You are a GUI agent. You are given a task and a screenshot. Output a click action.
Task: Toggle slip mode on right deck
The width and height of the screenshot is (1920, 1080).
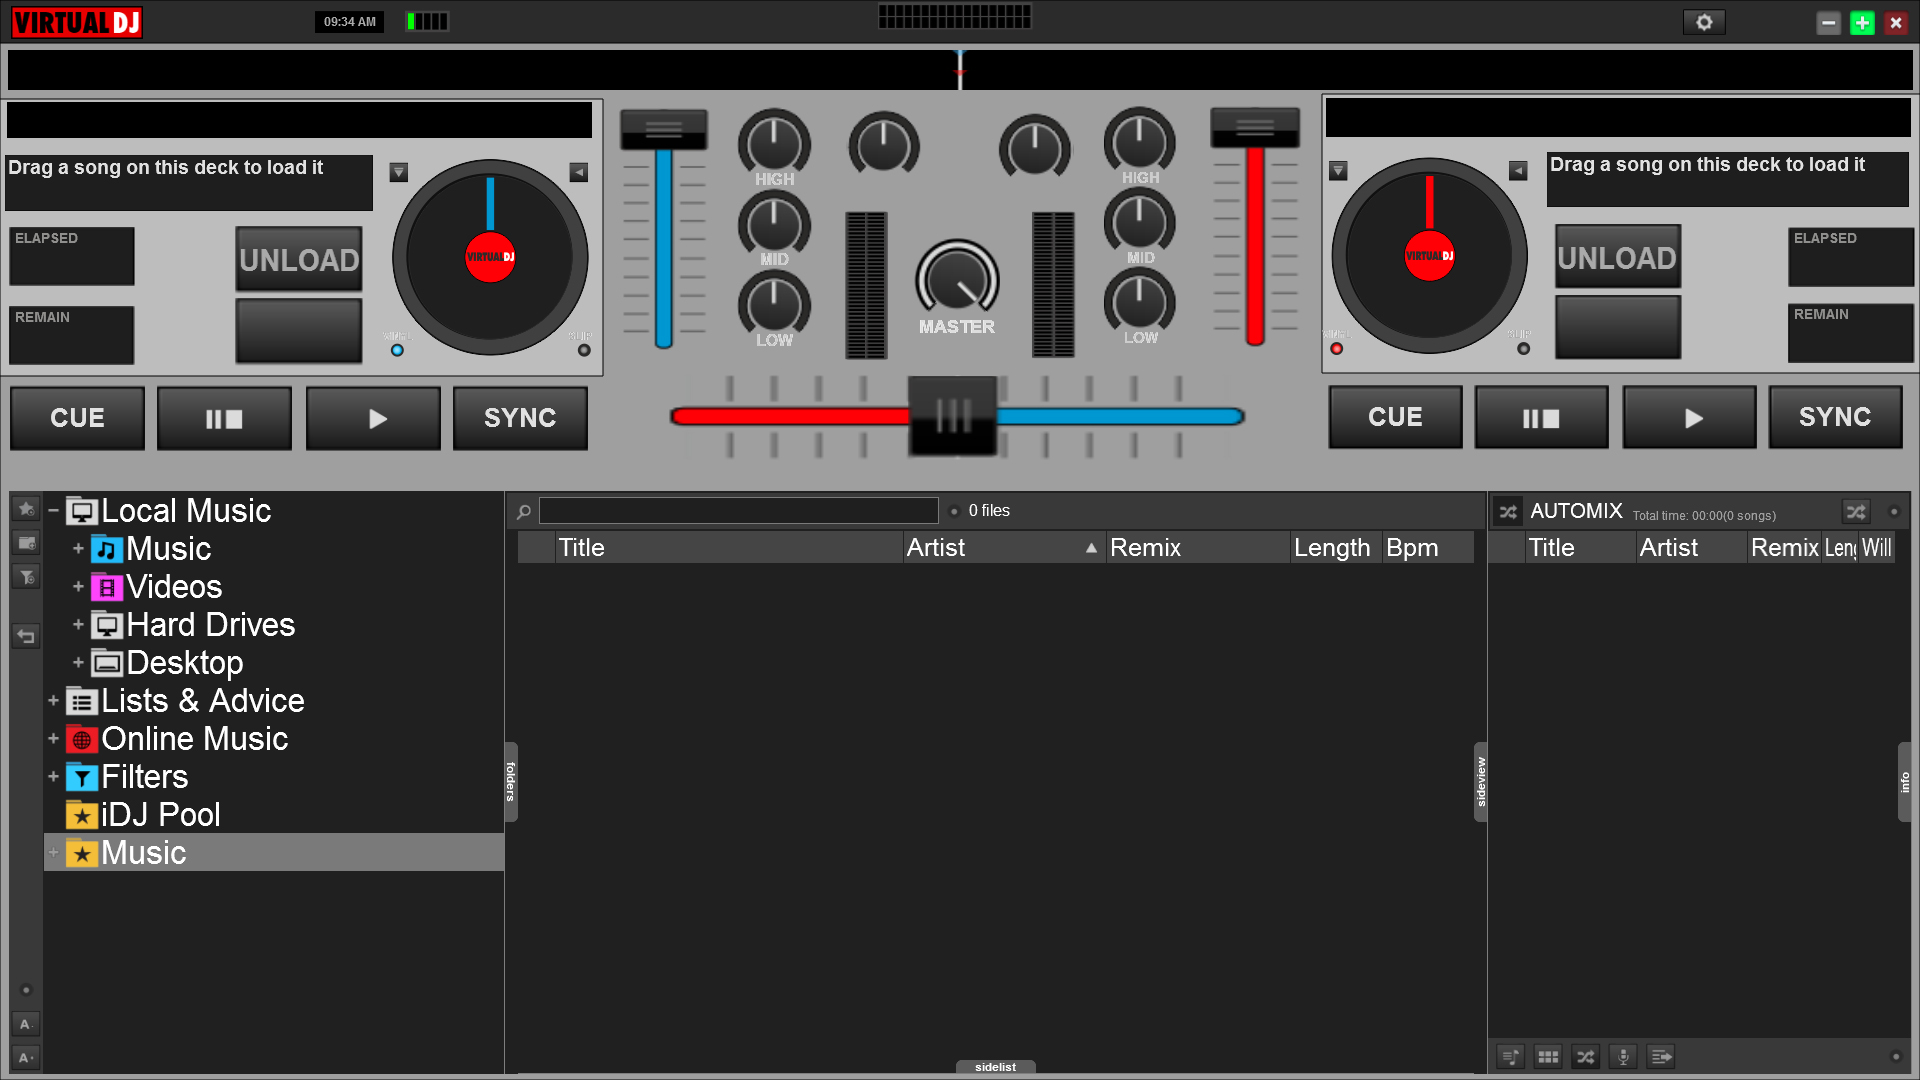pos(1523,349)
